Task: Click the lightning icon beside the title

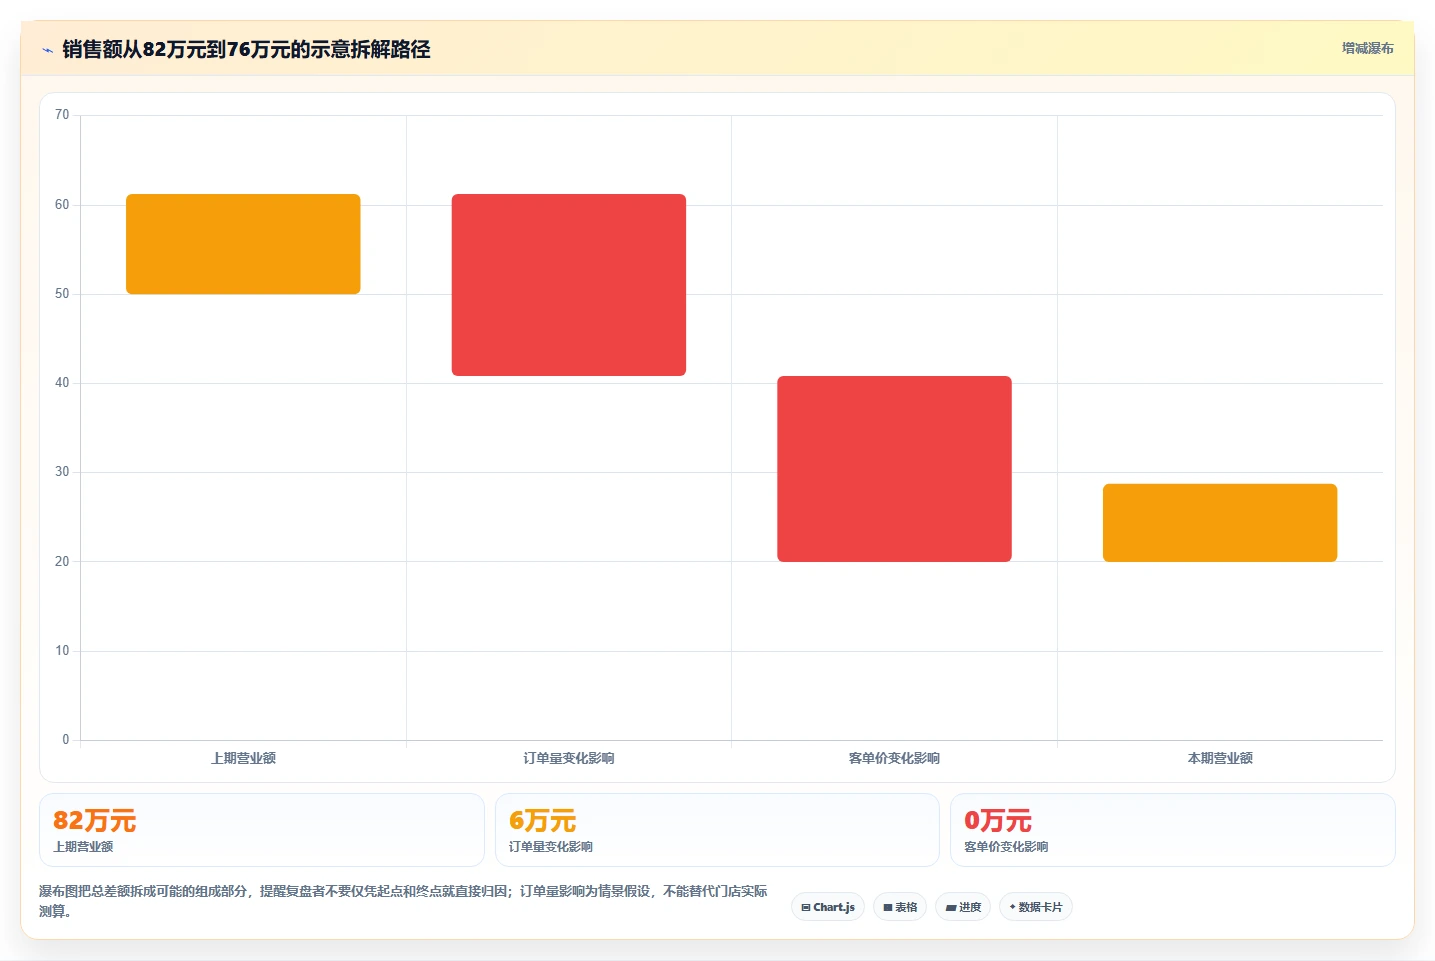Action: pyautogui.click(x=47, y=50)
